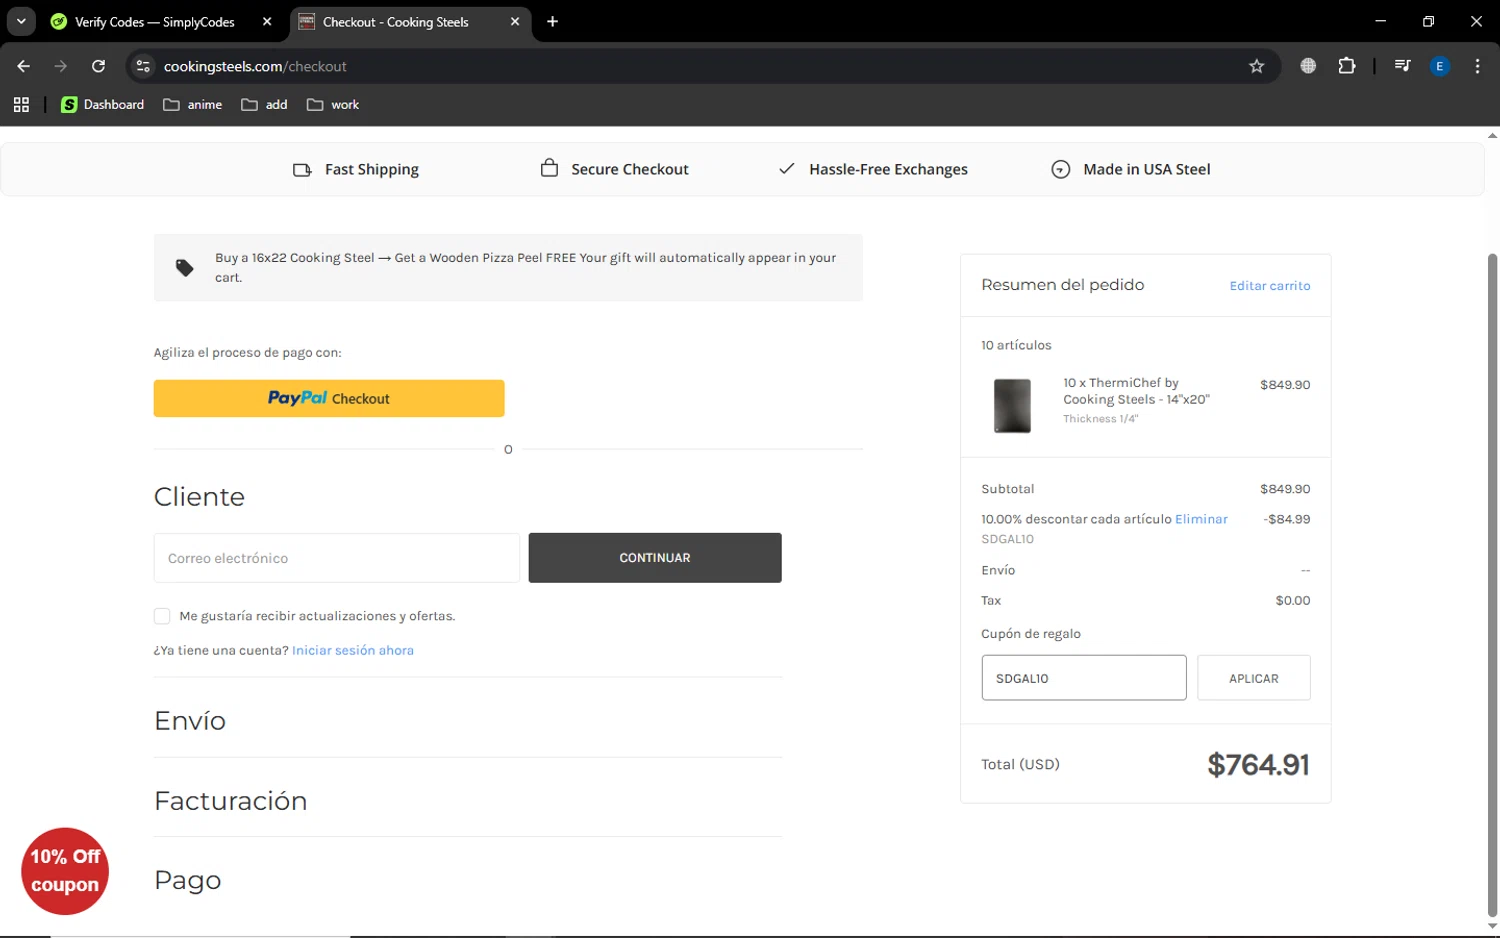Open a new browser tab
Viewport: 1500px width, 938px height.
click(552, 22)
